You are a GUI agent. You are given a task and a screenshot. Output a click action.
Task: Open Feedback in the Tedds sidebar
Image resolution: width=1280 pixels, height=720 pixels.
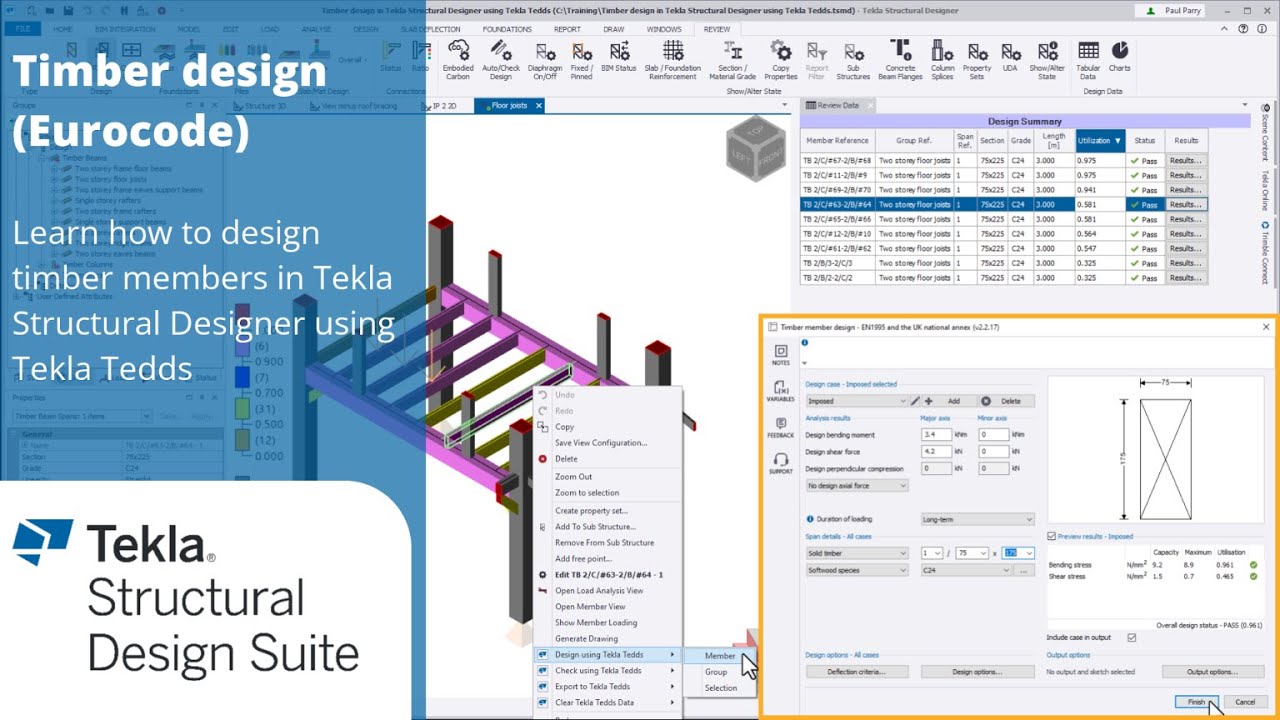coord(781,428)
